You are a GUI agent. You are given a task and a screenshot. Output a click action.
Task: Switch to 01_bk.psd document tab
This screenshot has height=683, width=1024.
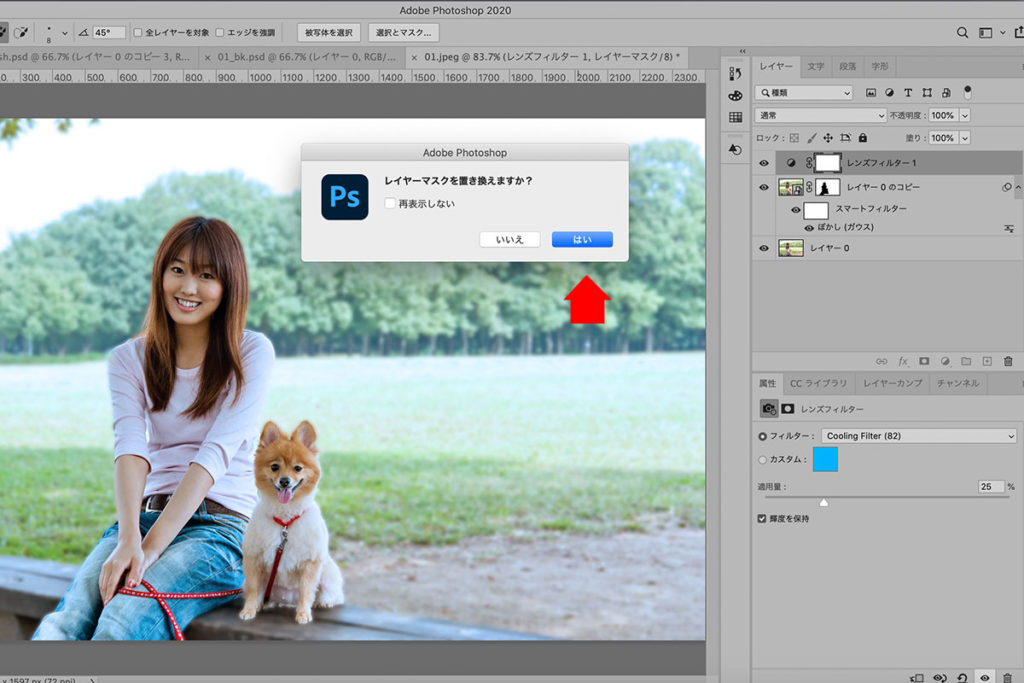click(x=300, y=57)
